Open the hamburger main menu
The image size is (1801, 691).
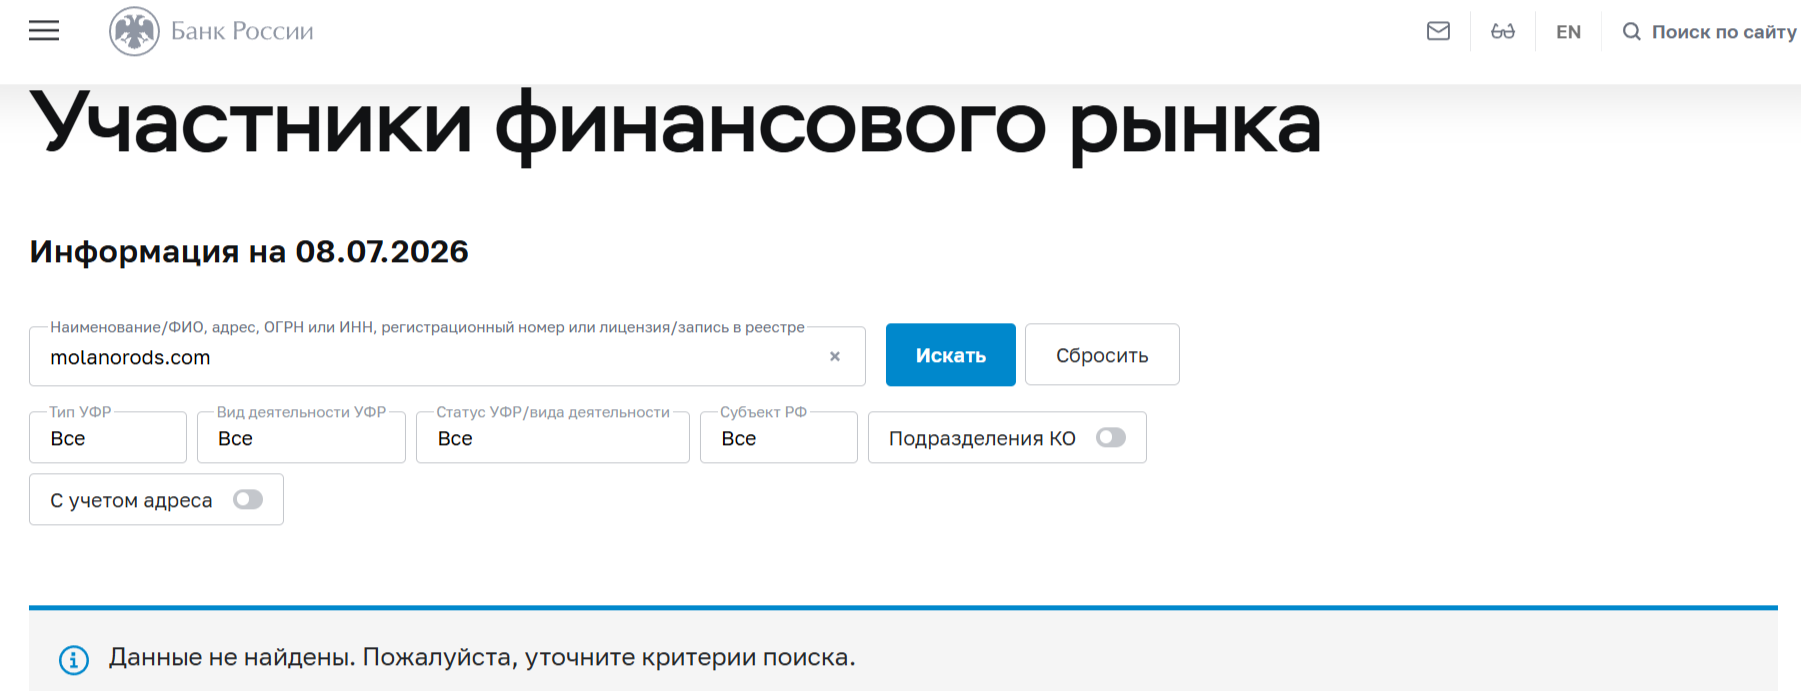click(x=44, y=31)
